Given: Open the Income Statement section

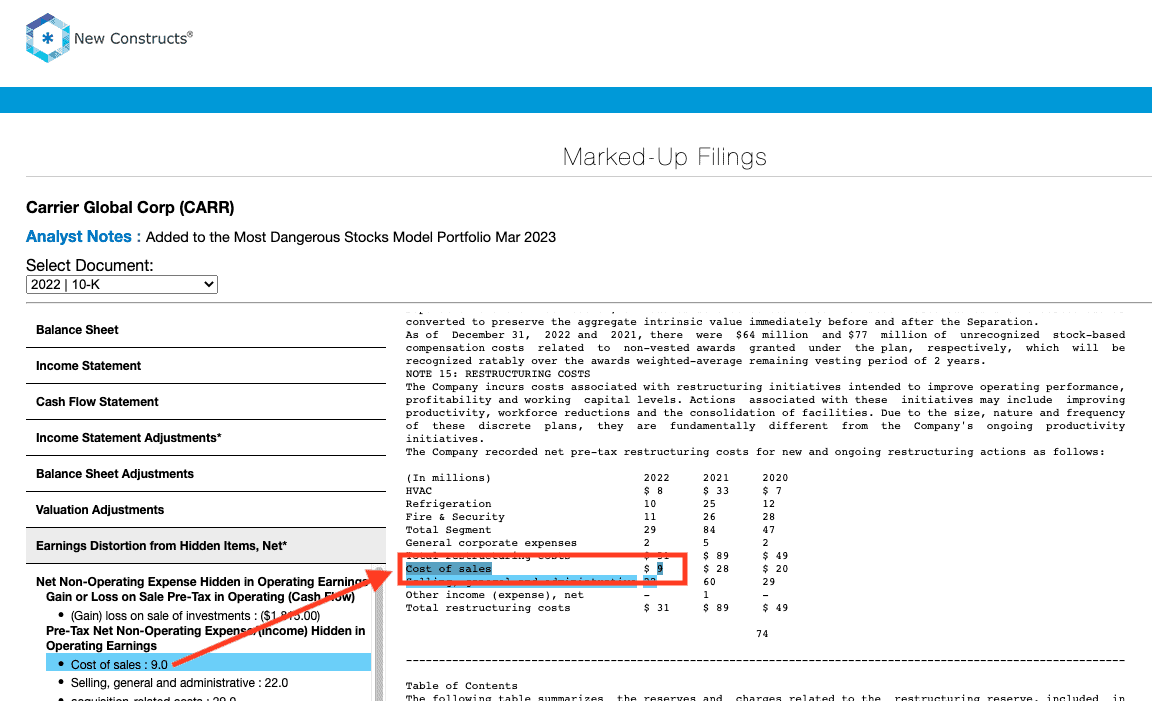Looking at the screenshot, I should coord(206,366).
